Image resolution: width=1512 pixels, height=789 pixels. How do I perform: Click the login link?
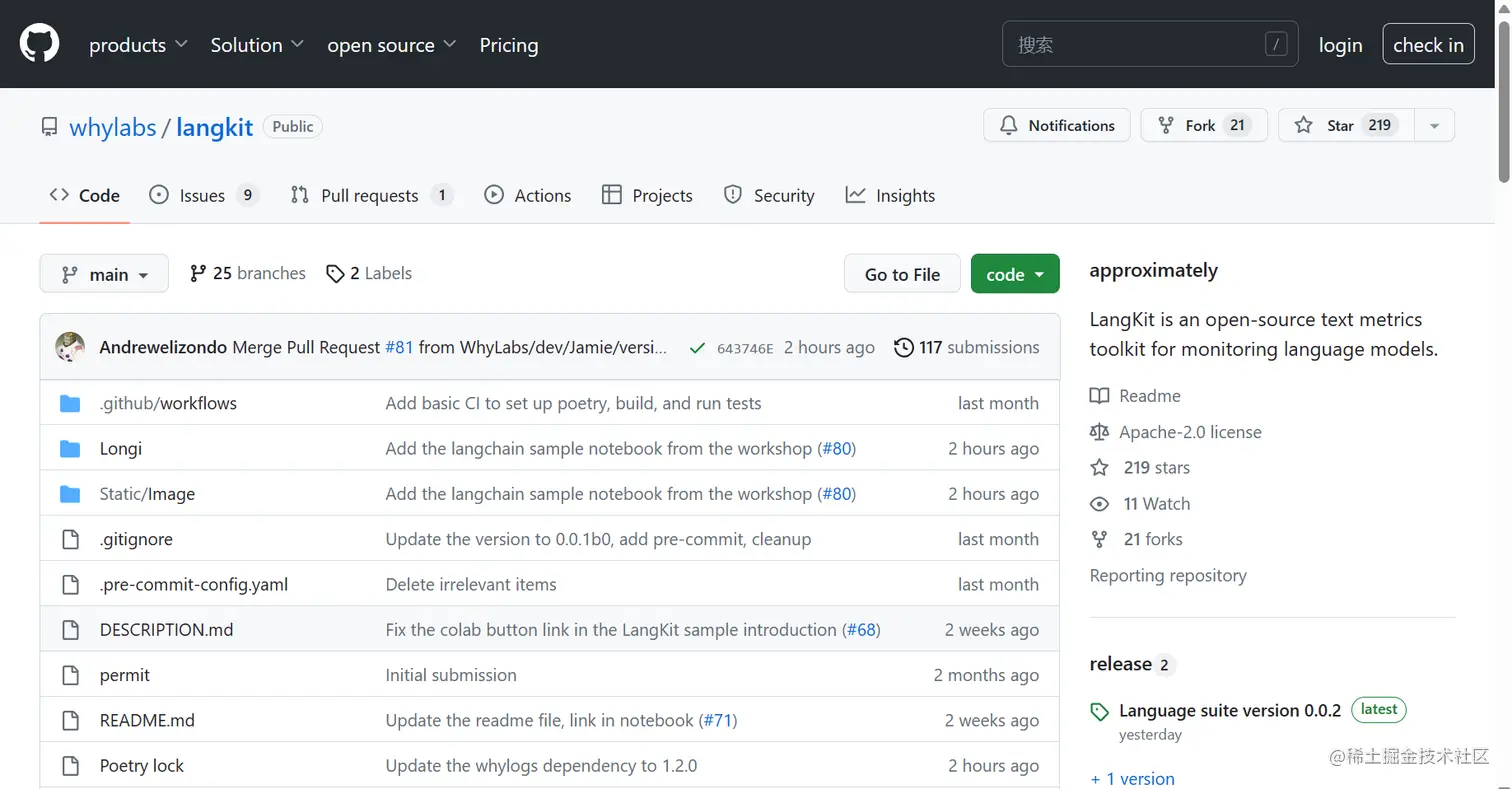(x=1340, y=45)
